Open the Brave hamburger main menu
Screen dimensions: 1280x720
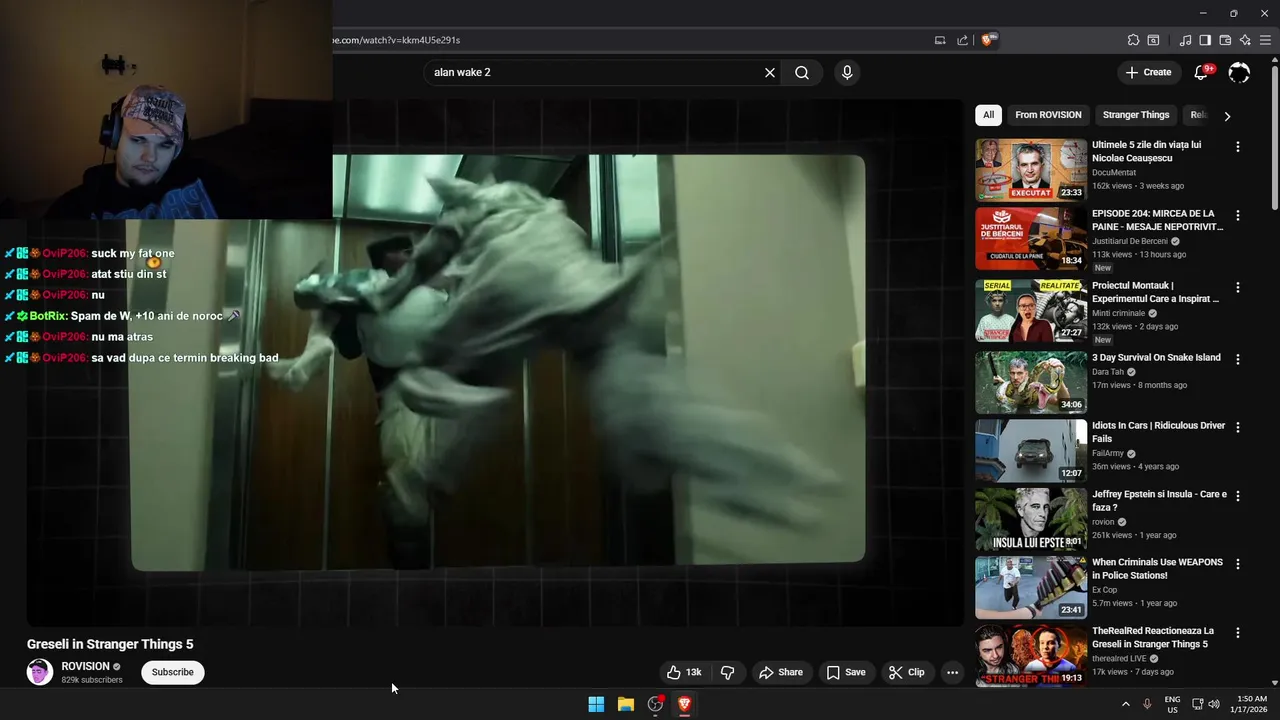(x=1265, y=40)
